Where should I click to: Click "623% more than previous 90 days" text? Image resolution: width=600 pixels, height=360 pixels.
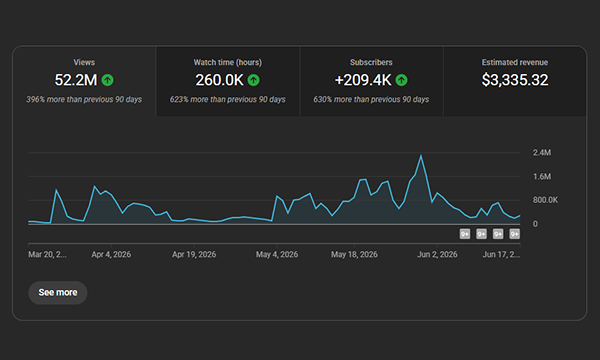(x=228, y=99)
